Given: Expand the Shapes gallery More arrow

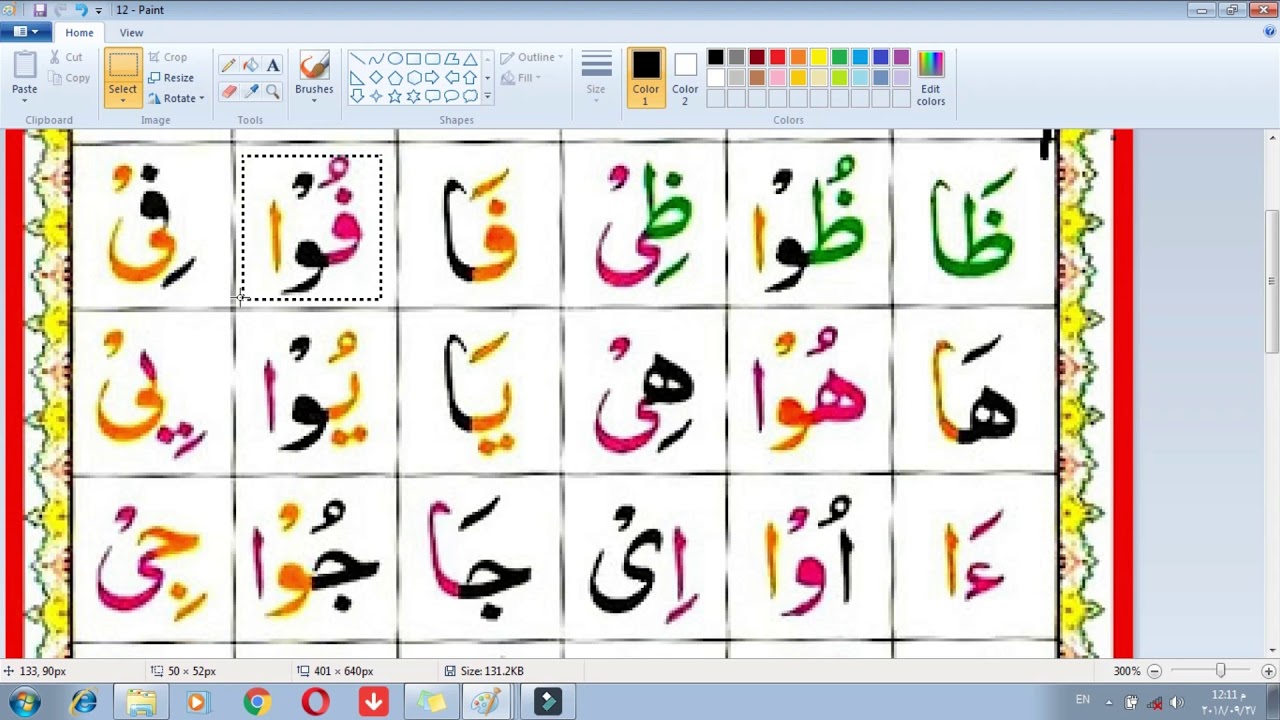Looking at the screenshot, I should pos(487,97).
